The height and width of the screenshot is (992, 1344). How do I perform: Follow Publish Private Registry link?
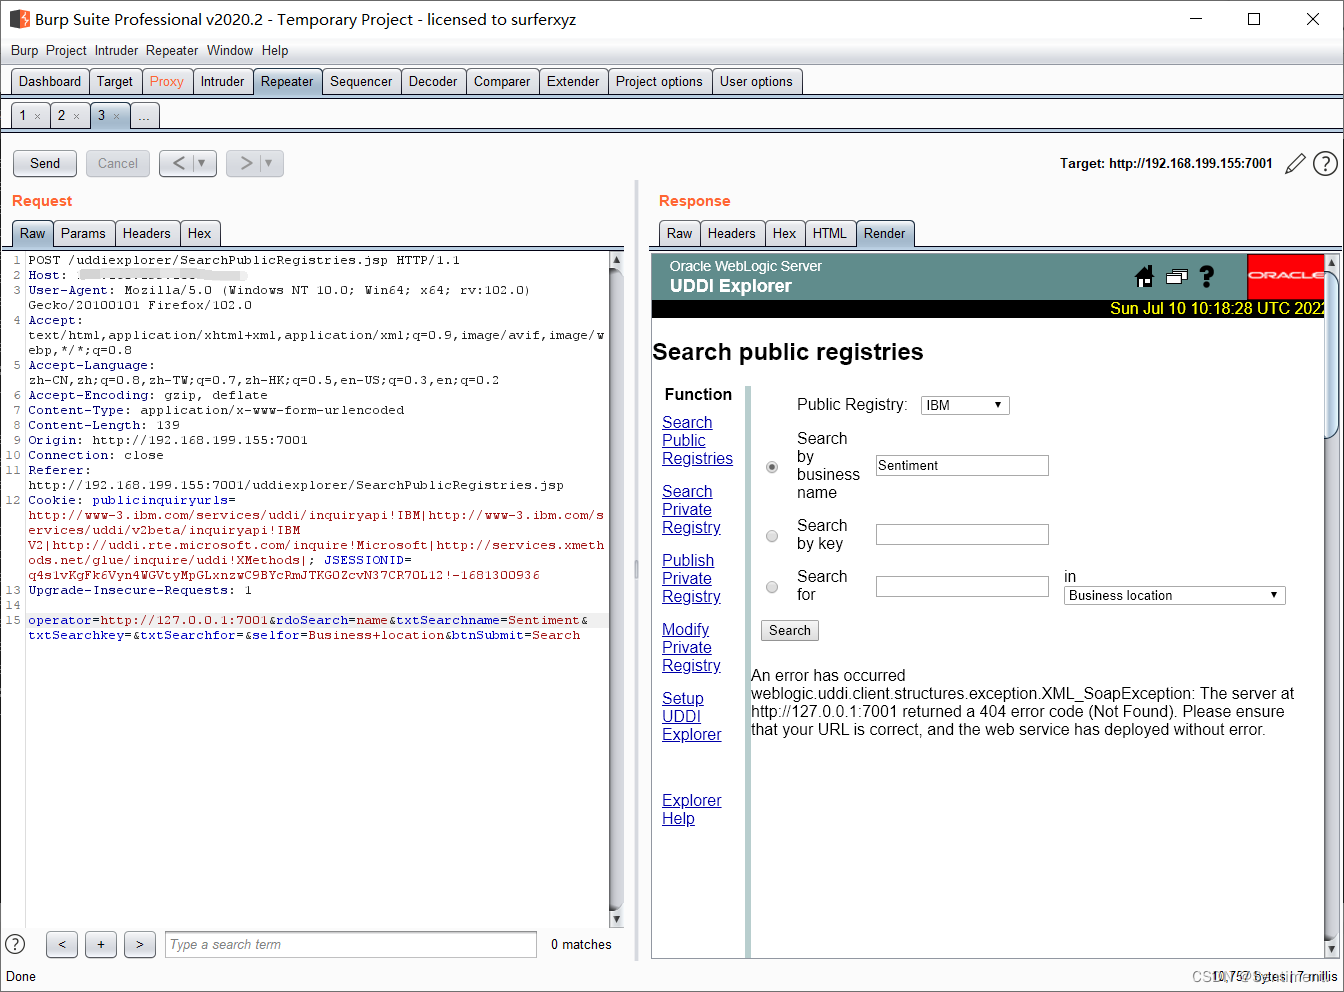[x=691, y=578]
